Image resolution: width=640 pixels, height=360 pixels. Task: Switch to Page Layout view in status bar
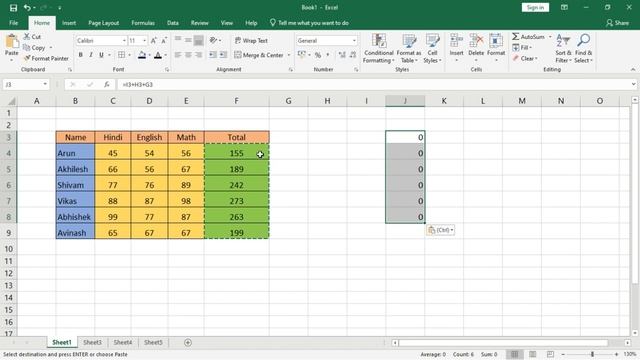coord(533,354)
